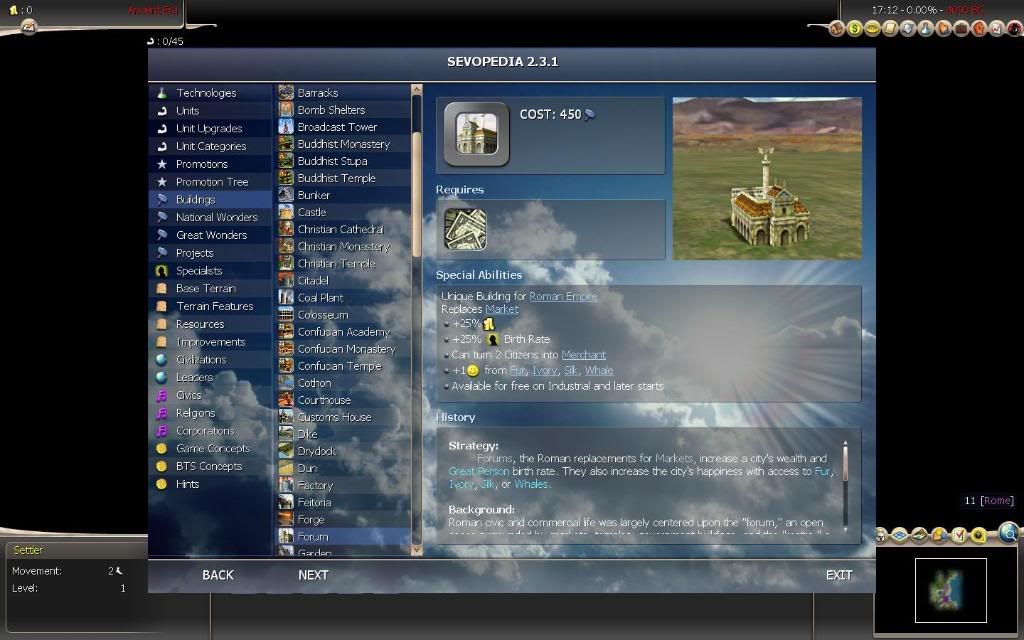Image resolution: width=1024 pixels, height=640 pixels.
Task: Select Customs House entry
Action: (x=344, y=417)
